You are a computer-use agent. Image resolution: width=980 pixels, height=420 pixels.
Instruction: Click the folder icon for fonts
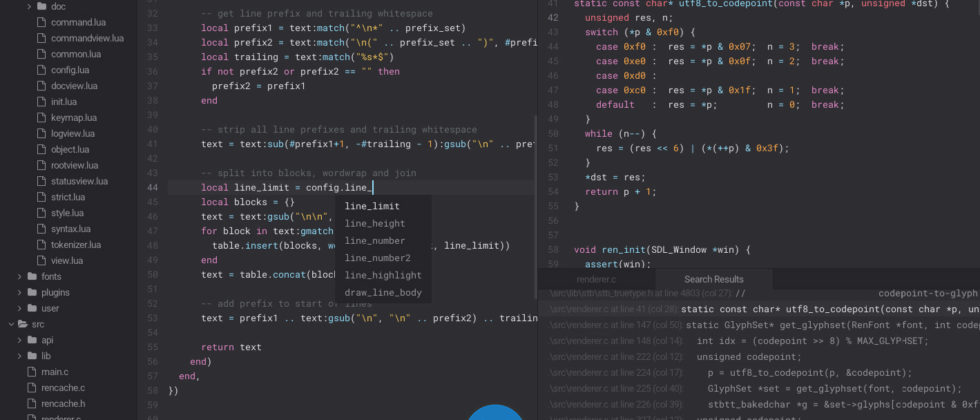click(32, 276)
